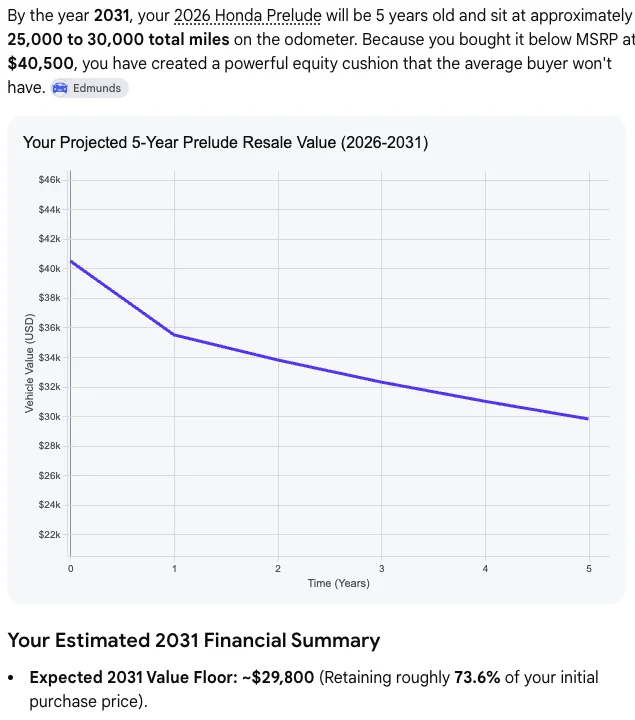Image resolution: width=635 pixels, height=720 pixels.
Task: Click the bold $40,500 purchase price
Action: (x=40, y=63)
